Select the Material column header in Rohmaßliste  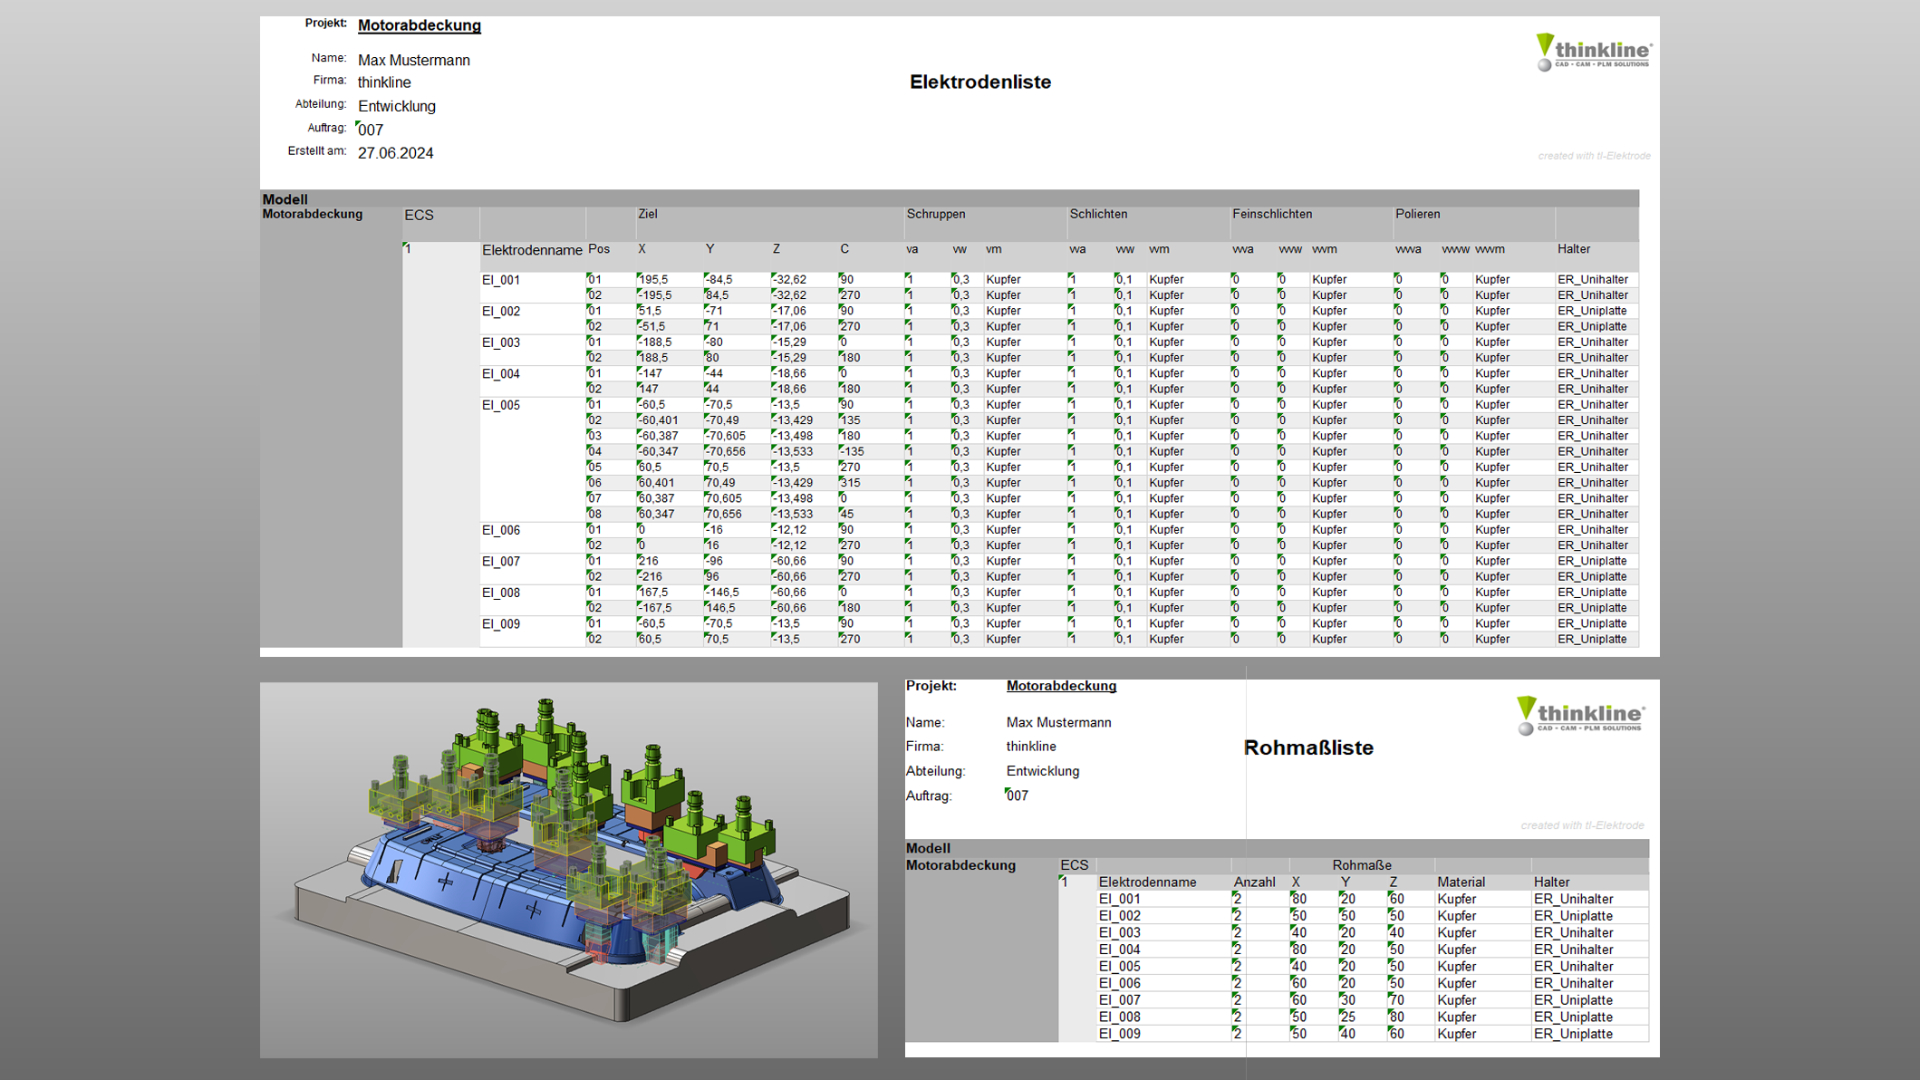[x=1461, y=882]
